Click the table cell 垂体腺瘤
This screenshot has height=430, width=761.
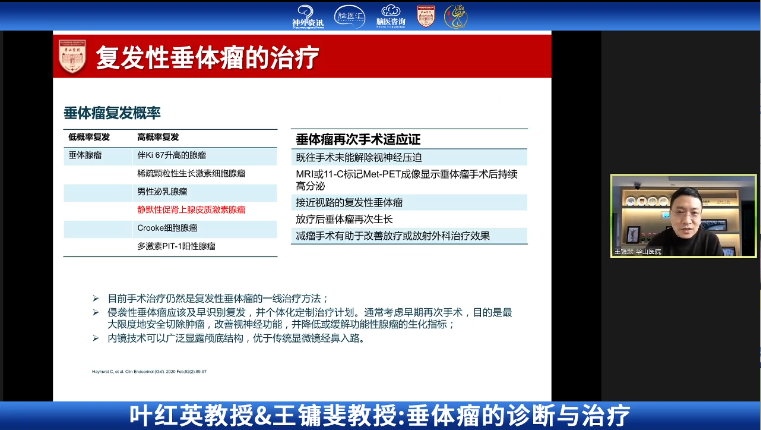click(85, 155)
